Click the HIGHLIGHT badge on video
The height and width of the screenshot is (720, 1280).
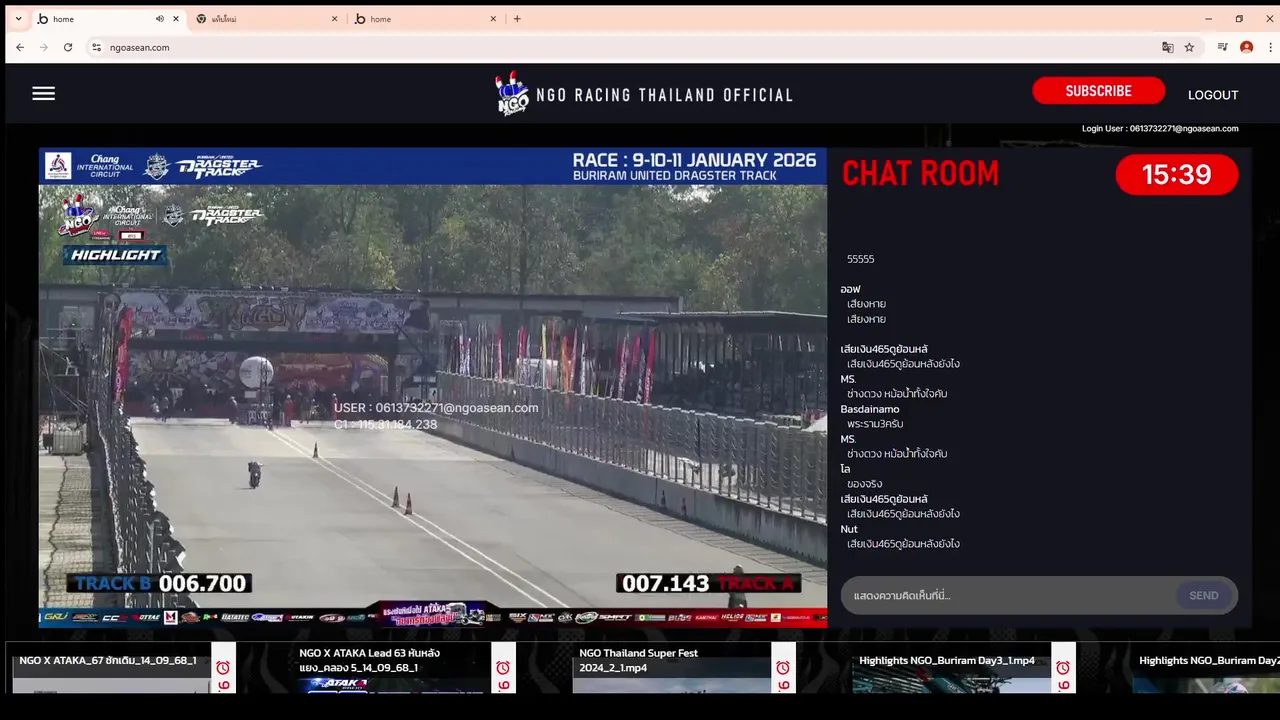click(115, 255)
